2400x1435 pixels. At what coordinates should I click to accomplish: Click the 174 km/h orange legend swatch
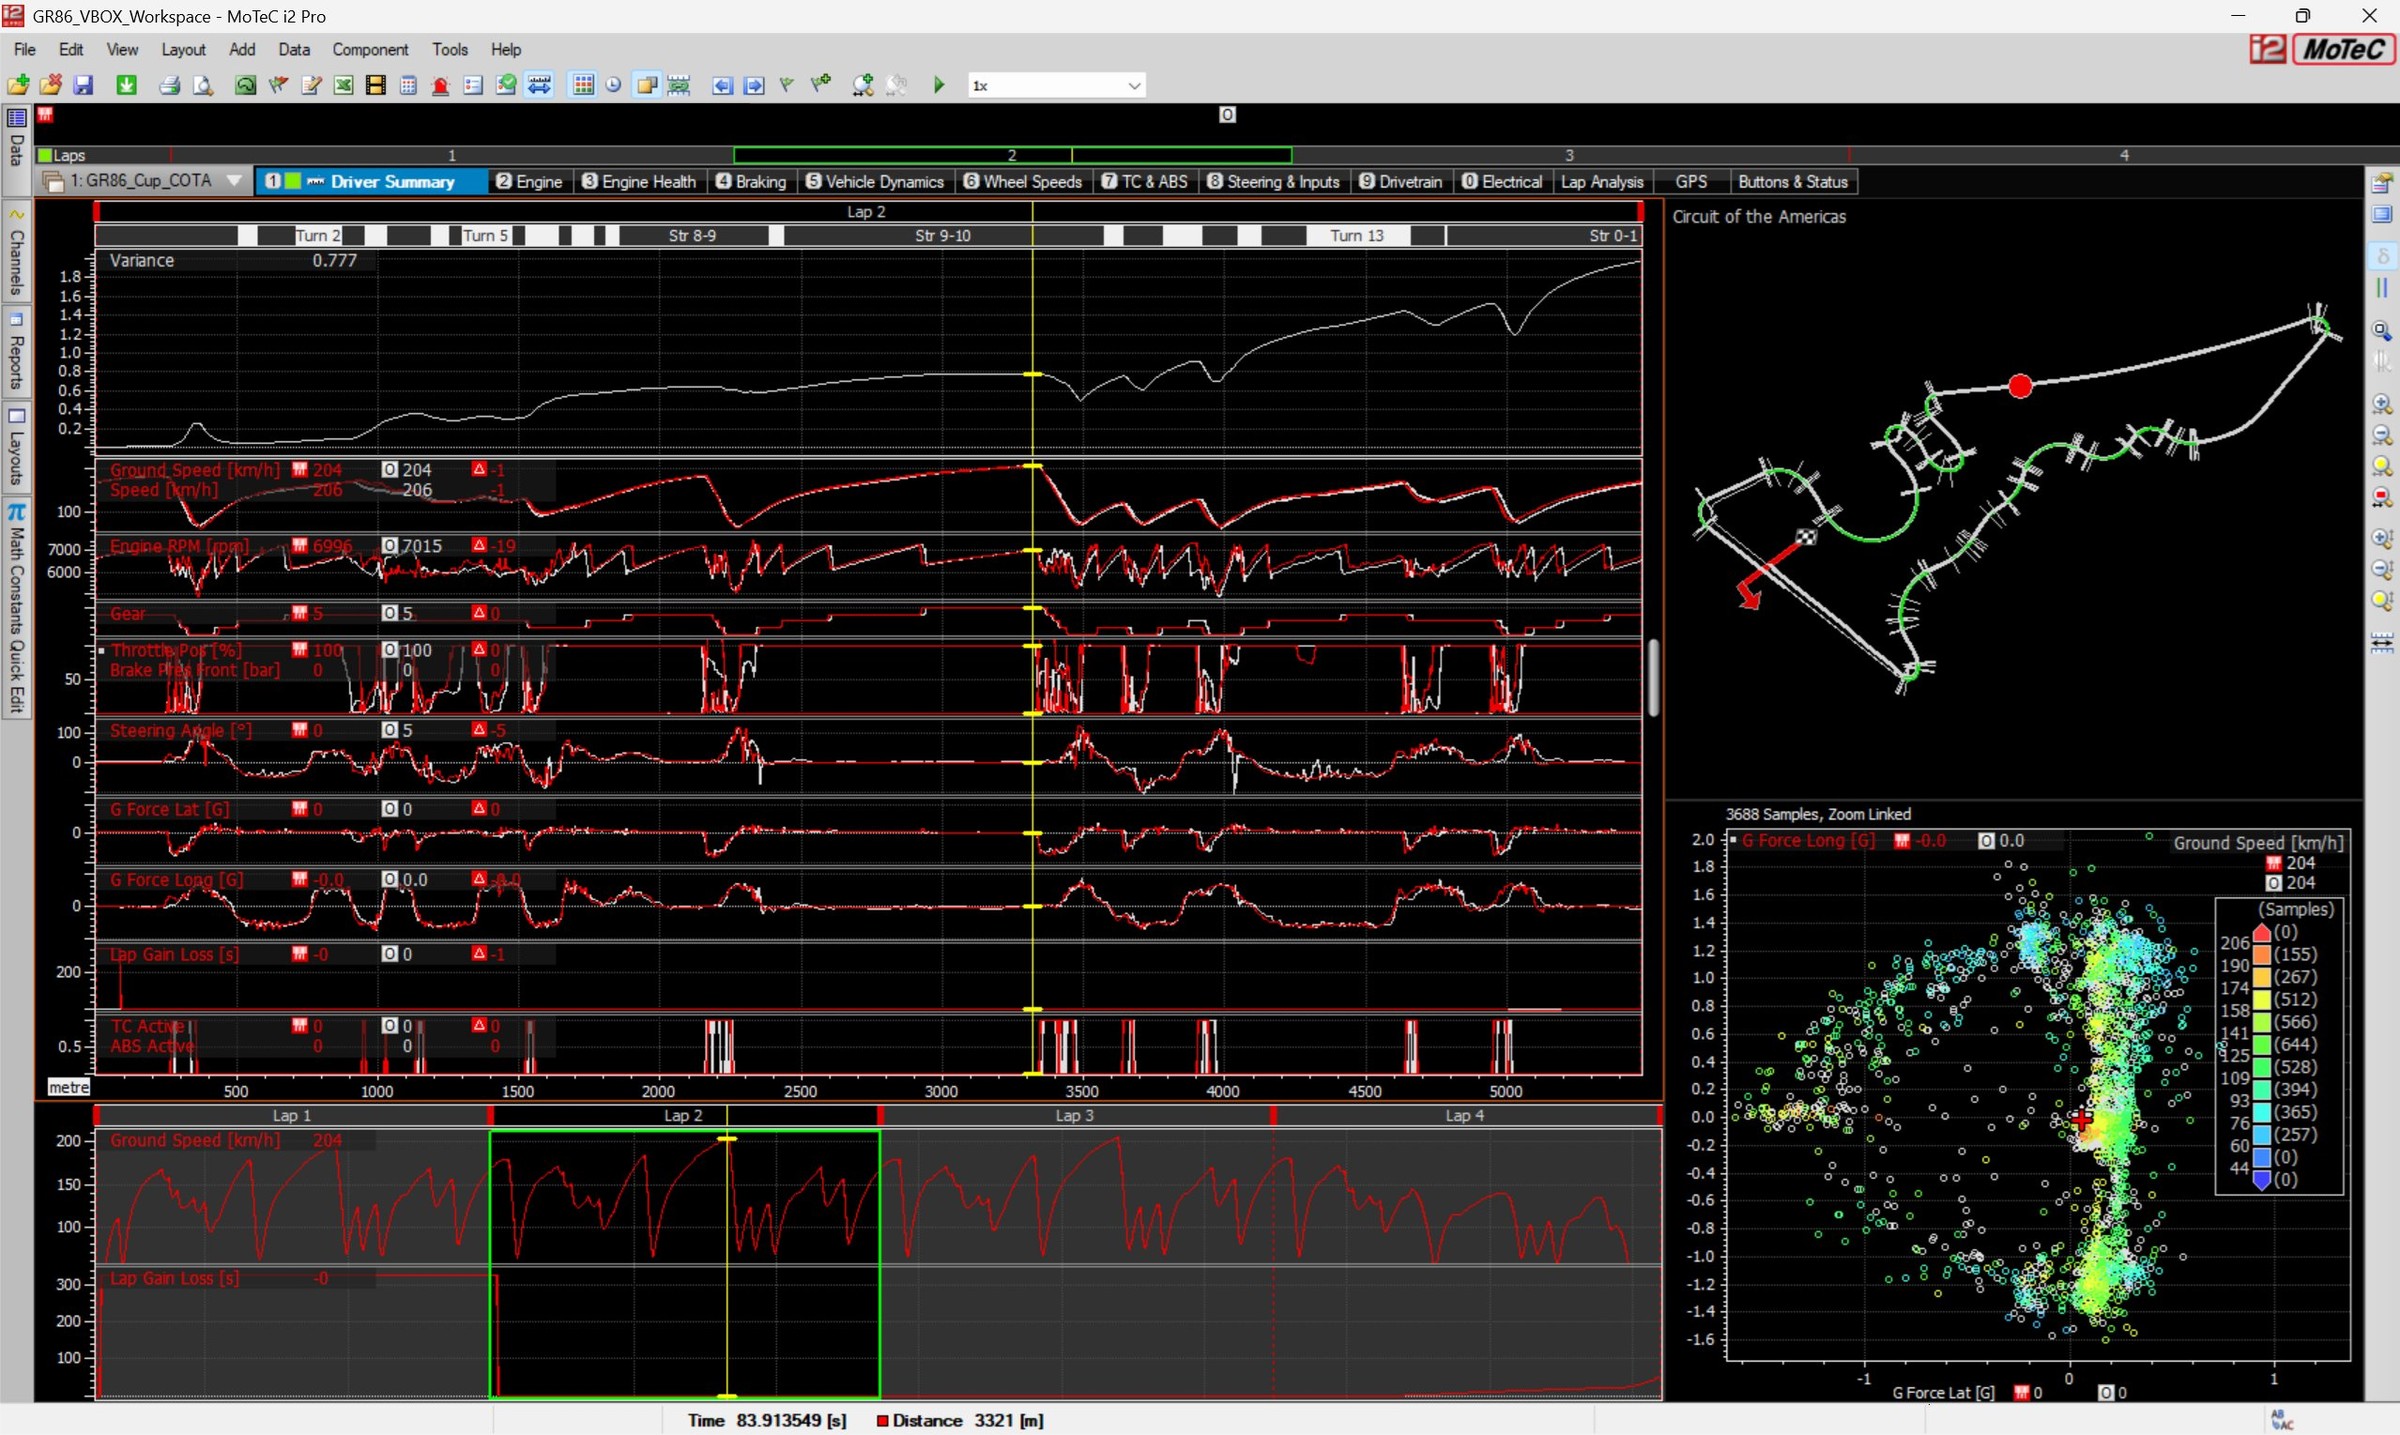[x=2261, y=978]
